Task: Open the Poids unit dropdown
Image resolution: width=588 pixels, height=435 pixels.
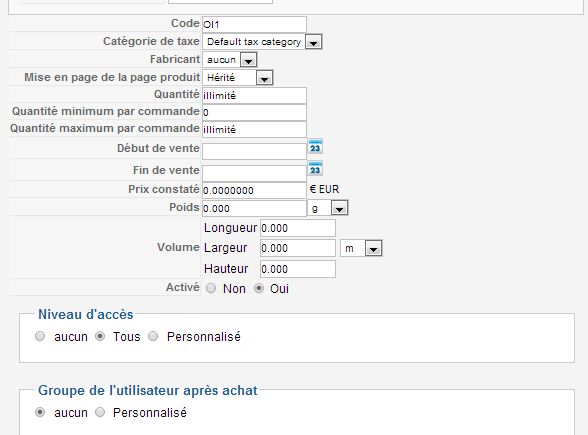Action: tap(328, 208)
